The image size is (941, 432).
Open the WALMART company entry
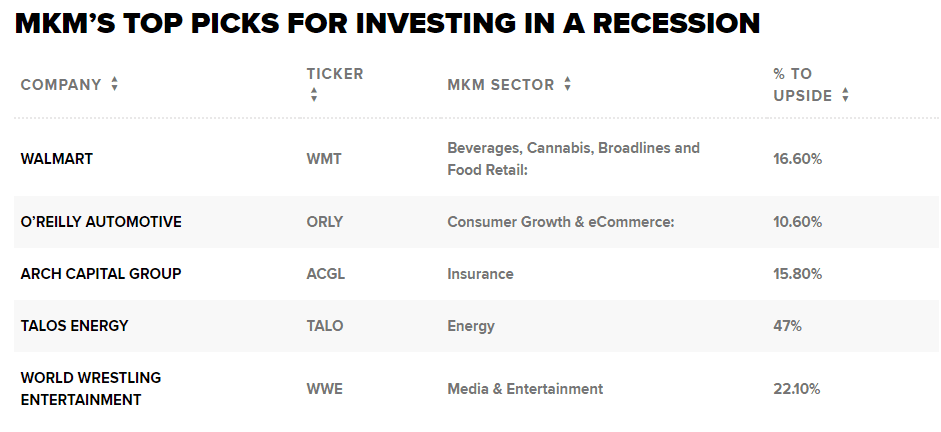(56, 159)
